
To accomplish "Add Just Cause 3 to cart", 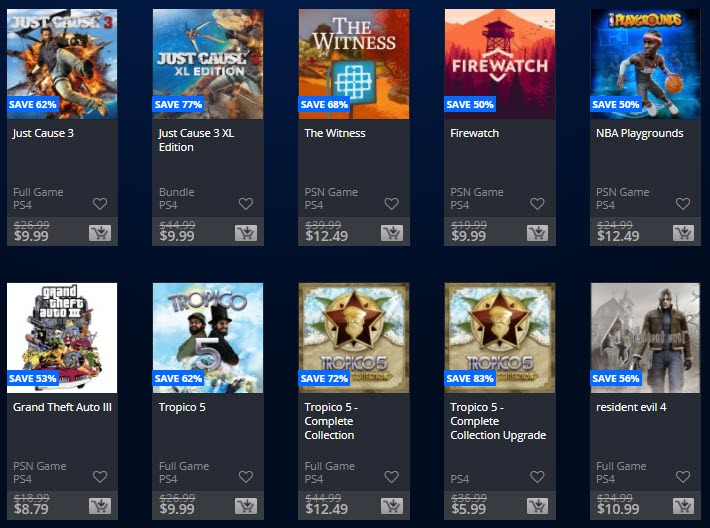I will tap(100, 233).
